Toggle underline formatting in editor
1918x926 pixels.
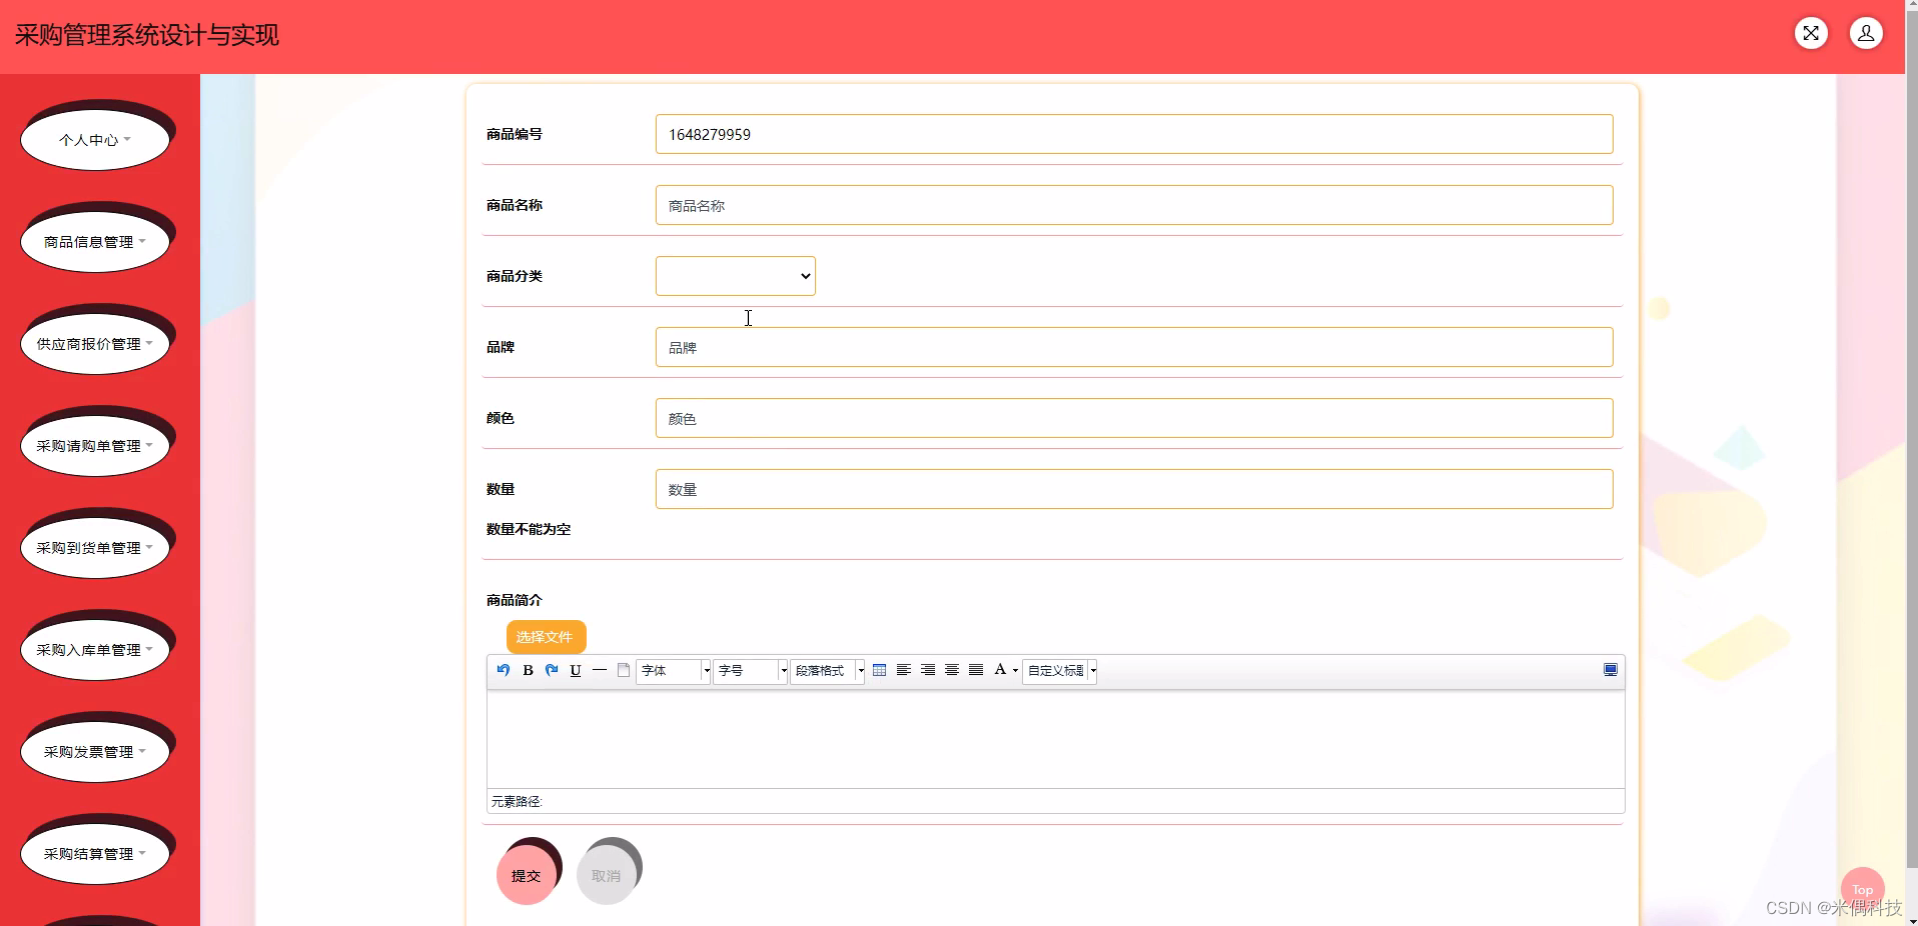point(575,670)
